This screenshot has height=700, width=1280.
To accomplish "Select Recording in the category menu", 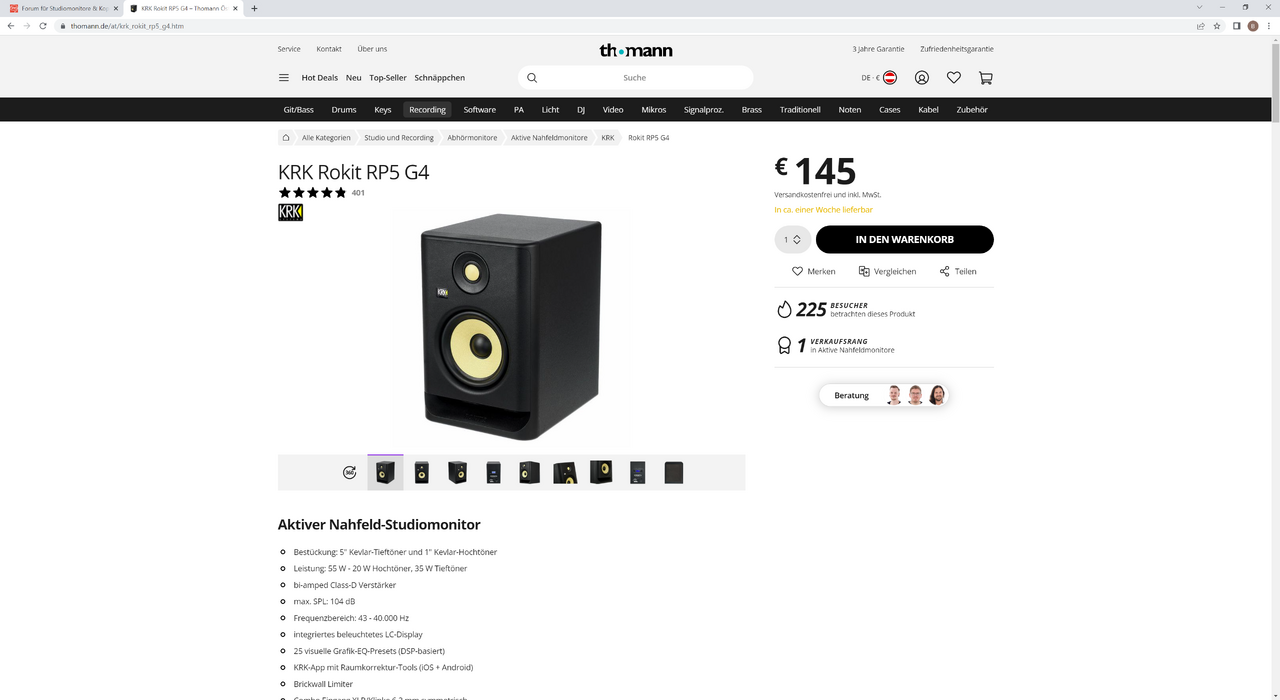I will pyautogui.click(x=427, y=110).
